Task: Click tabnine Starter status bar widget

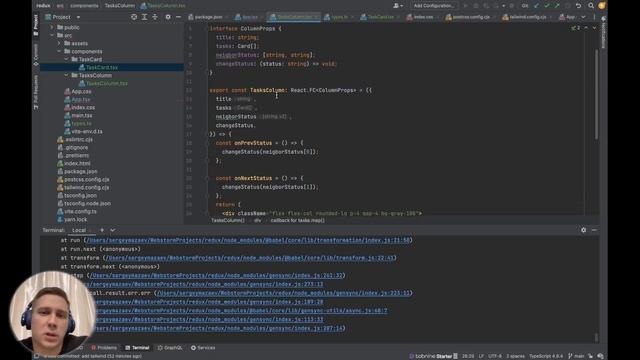Action: click(x=433, y=356)
